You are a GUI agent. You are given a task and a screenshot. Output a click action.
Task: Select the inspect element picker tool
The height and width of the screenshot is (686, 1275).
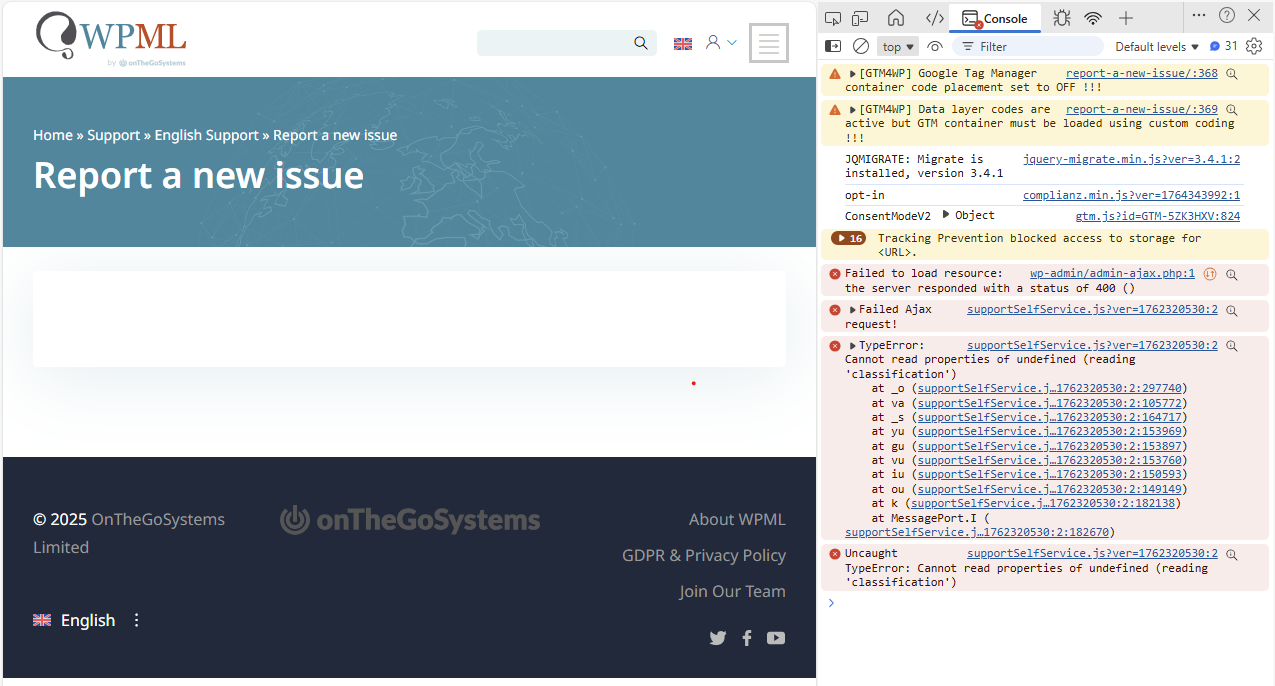[x=833, y=18]
